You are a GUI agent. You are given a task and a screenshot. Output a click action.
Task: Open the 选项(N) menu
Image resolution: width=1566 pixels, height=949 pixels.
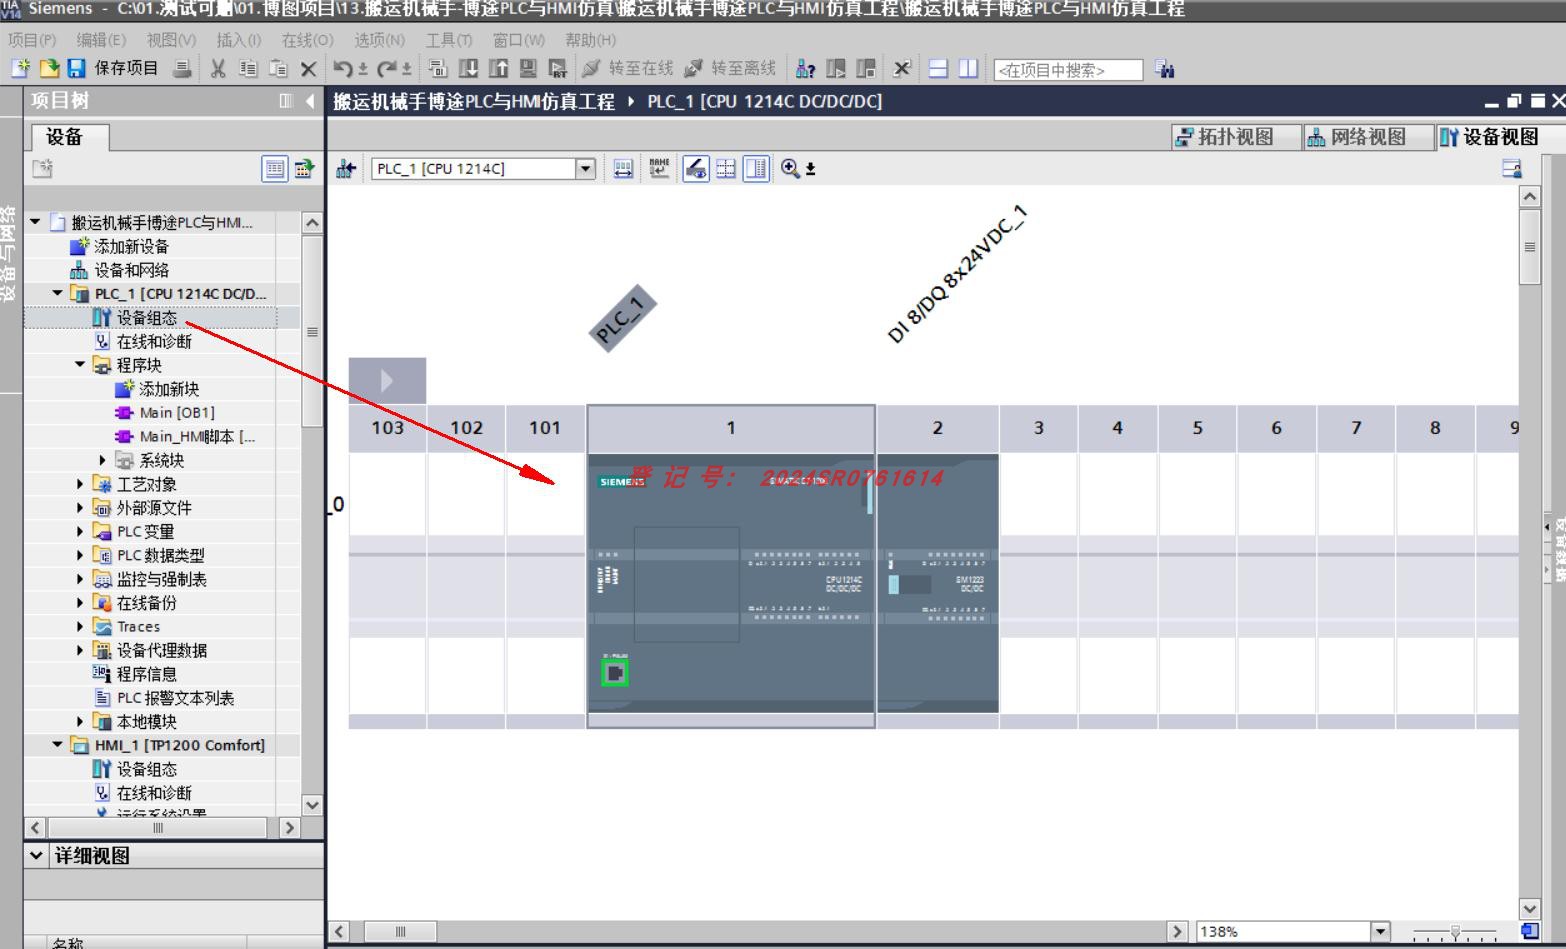point(379,40)
